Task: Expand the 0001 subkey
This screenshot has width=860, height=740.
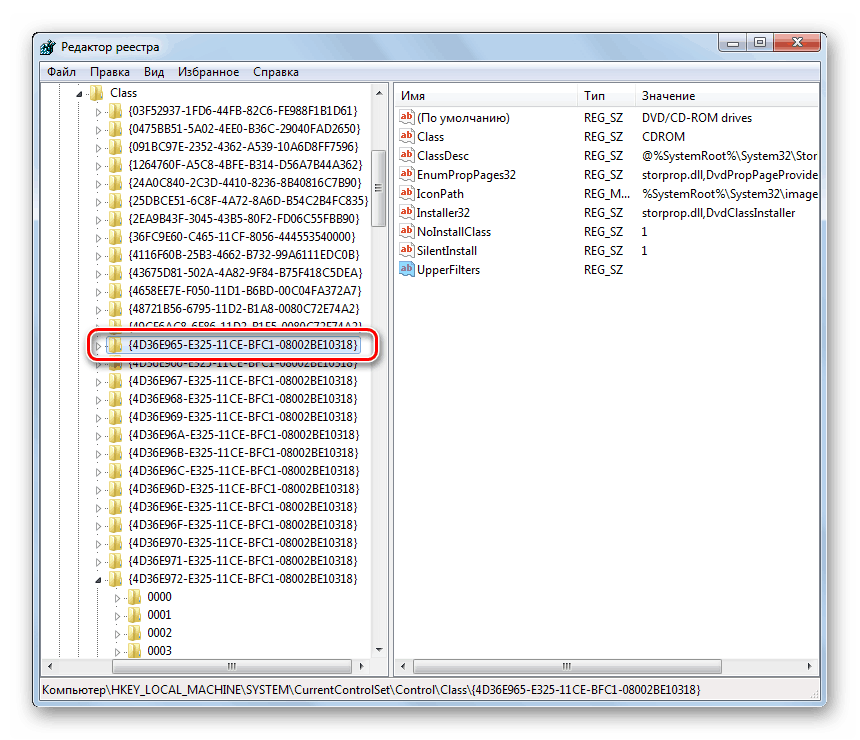Action: tap(117, 616)
